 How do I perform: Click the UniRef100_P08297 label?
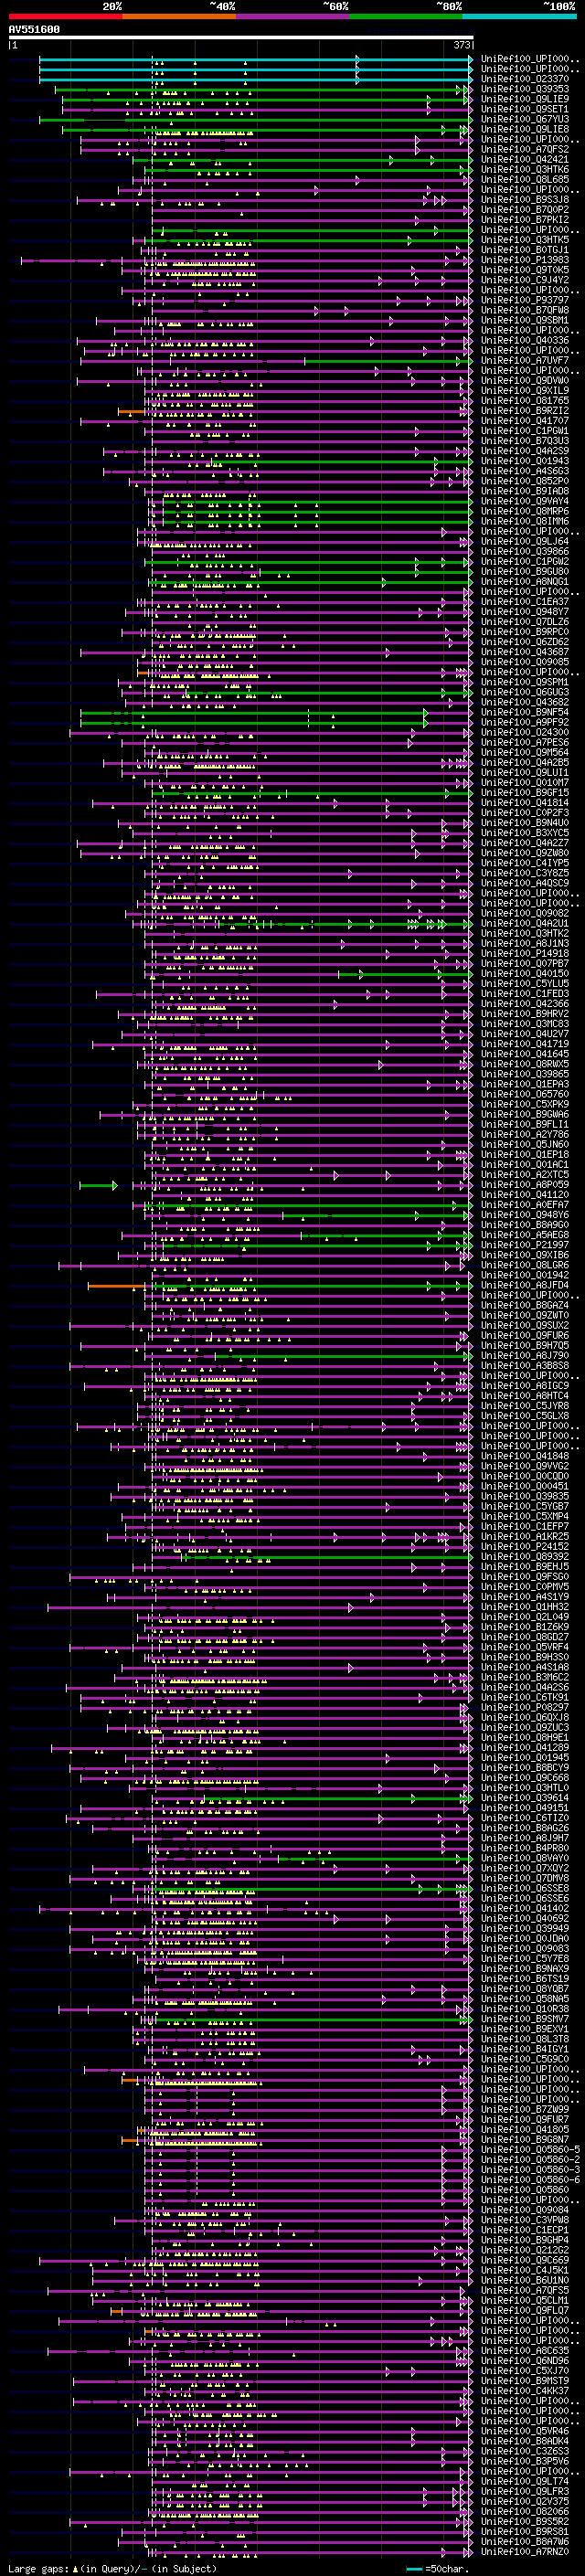[x=525, y=1707]
